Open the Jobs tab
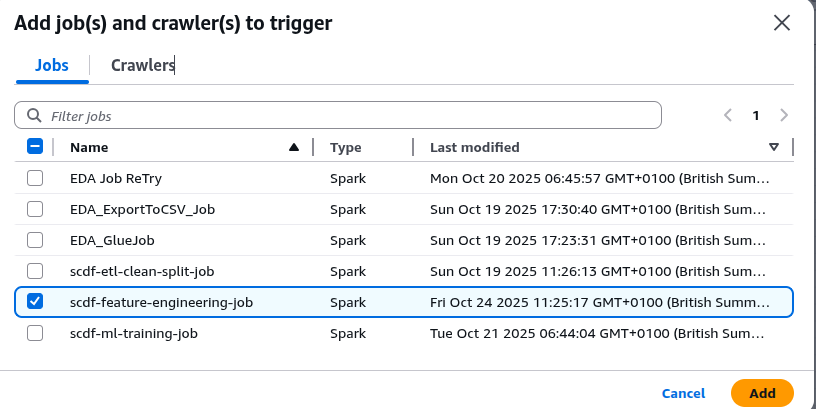816x409 pixels. coord(52,65)
